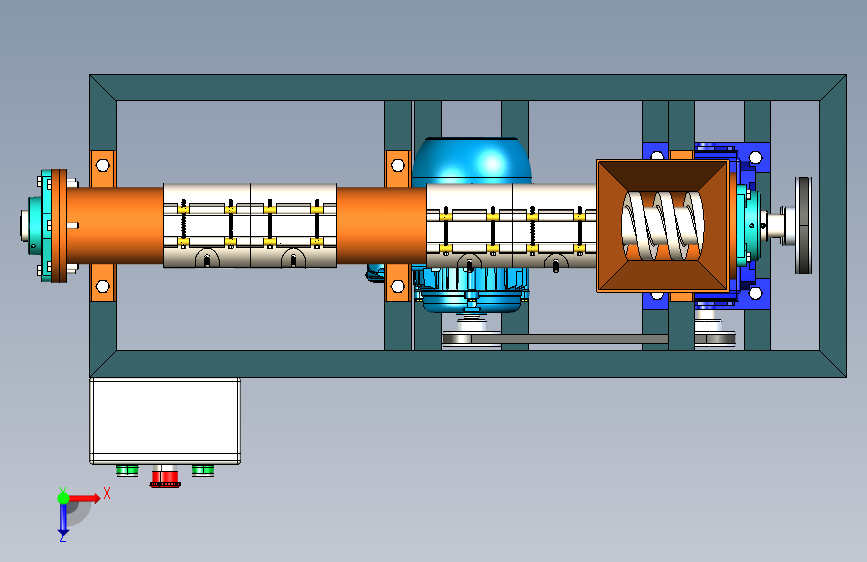The height and width of the screenshot is (562, 867).
Task: Select the leftmost white heater band
Action: (207, 226)
